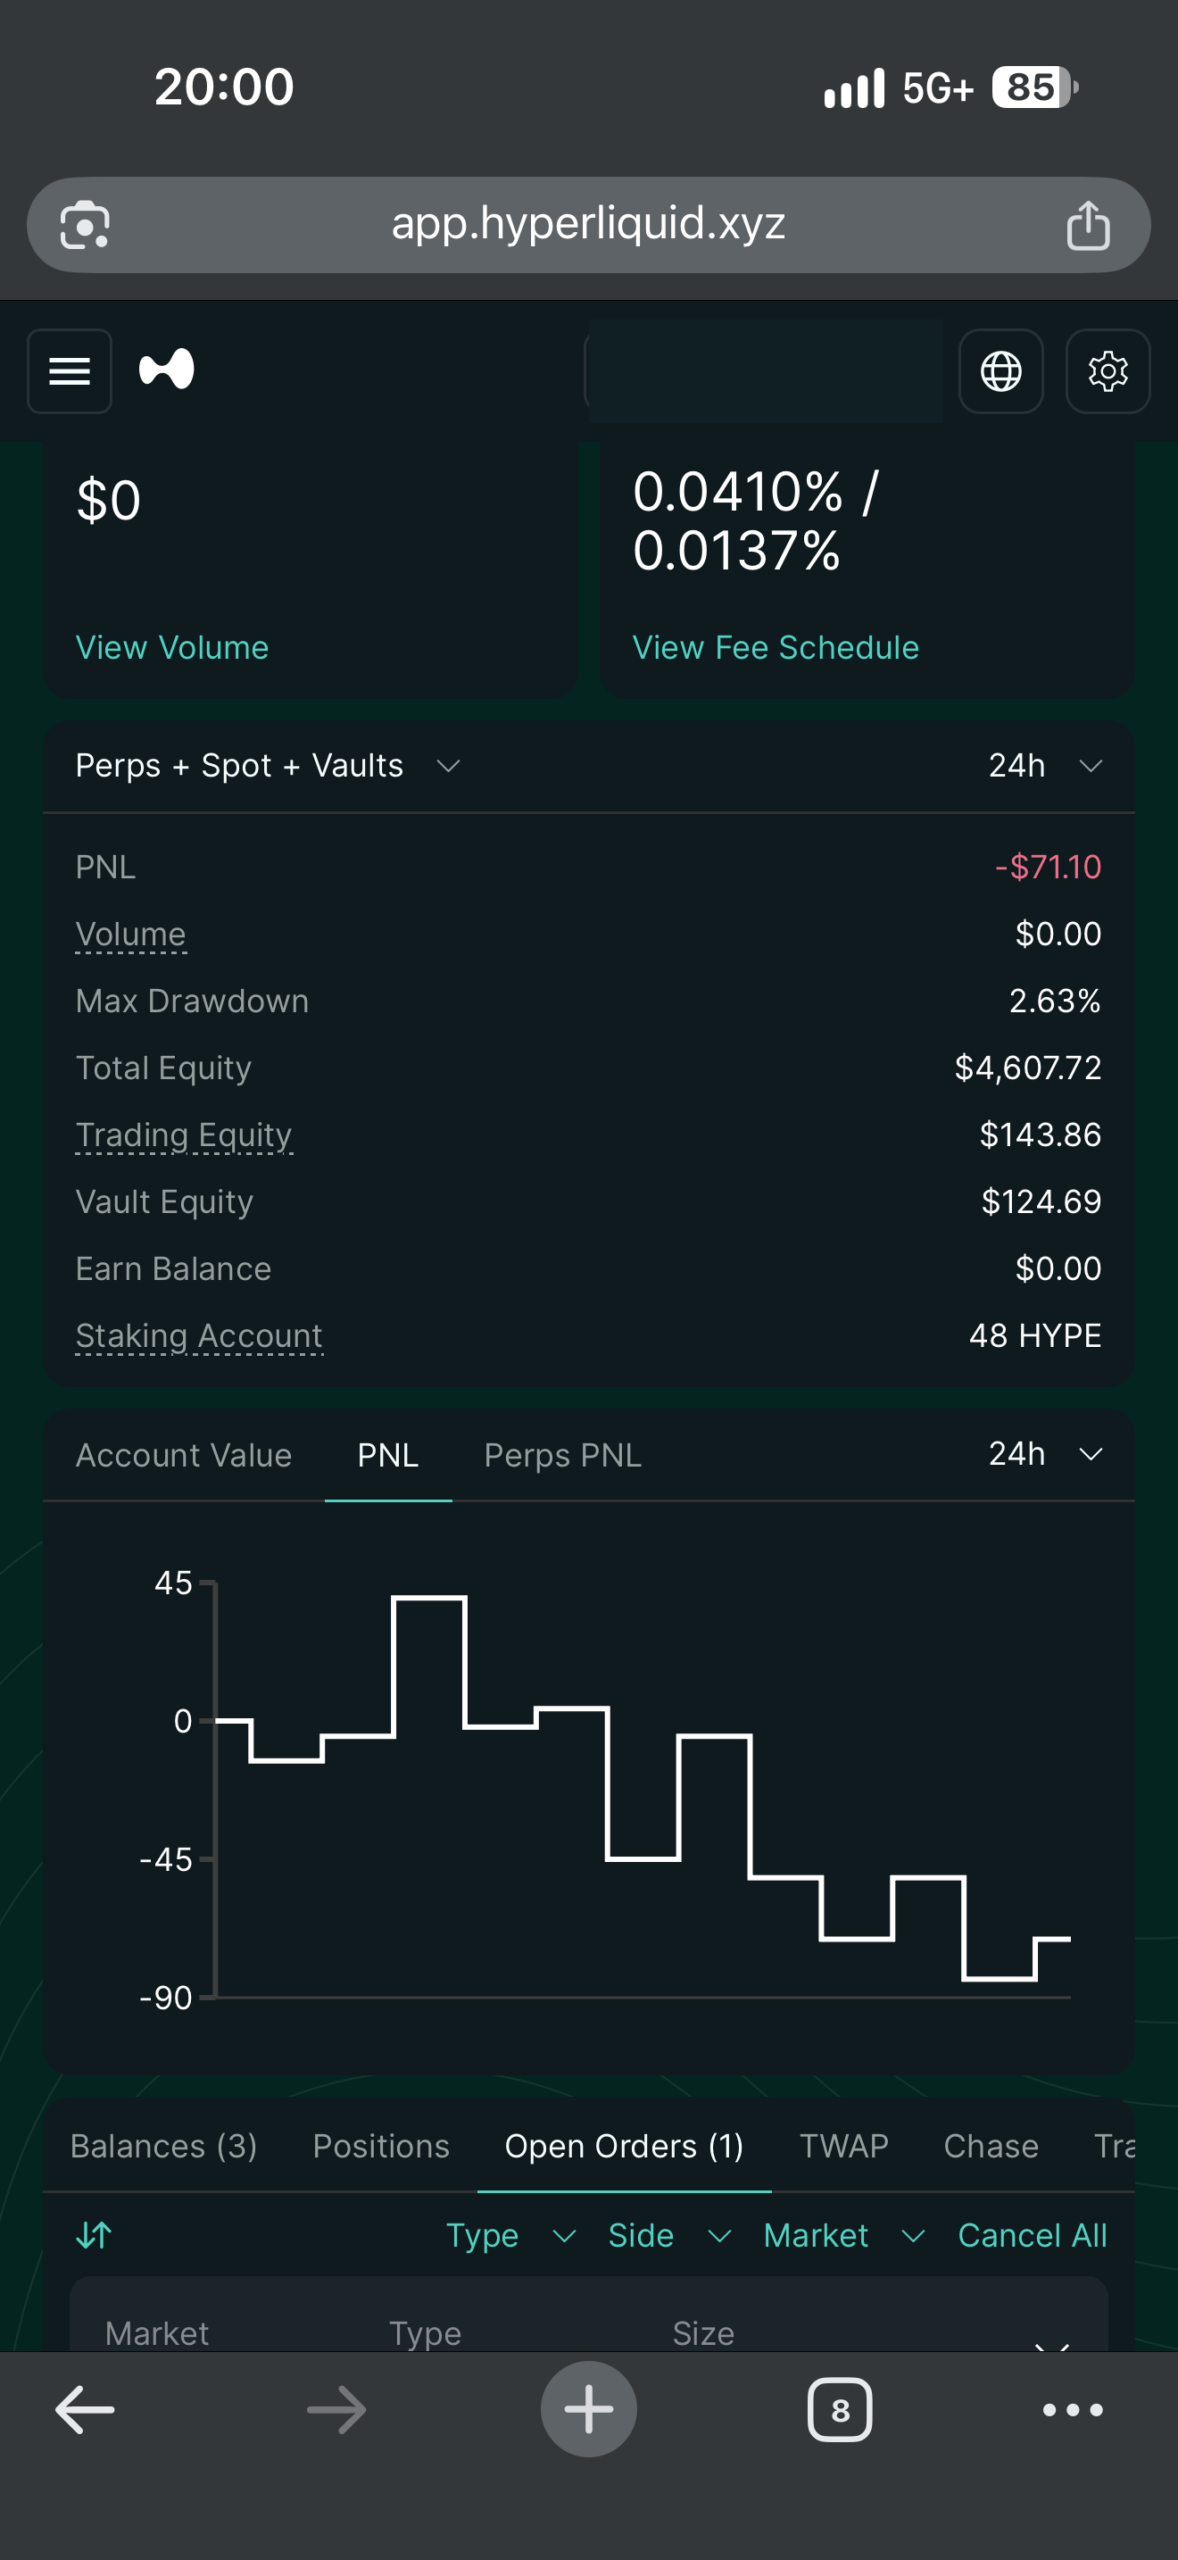Open the hamburger navigation menu

[x=69, y=371]
